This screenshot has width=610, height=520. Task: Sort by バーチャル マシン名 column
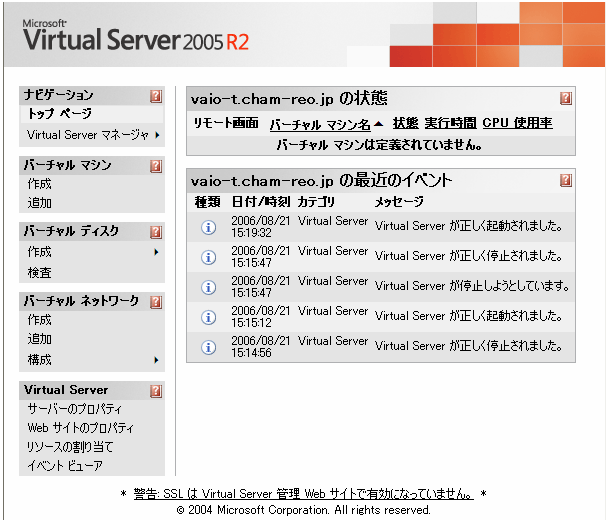point(320,124)
